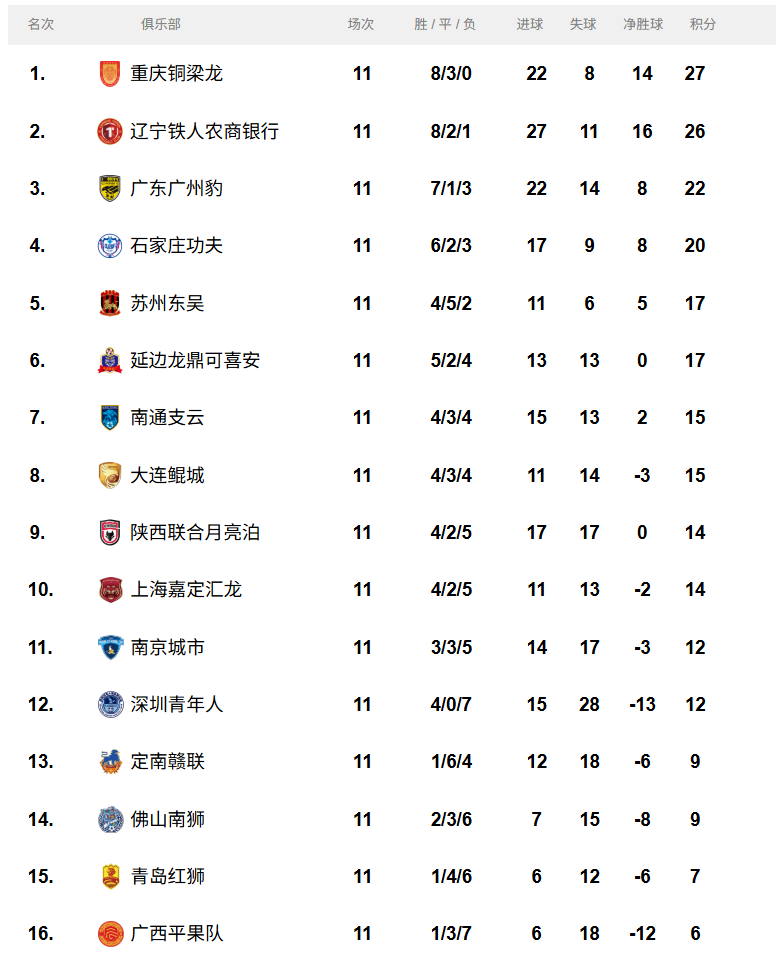Click the 苏州东吴 team crest
The width and height of the screenshot is (776, 972).
(110, 303)
